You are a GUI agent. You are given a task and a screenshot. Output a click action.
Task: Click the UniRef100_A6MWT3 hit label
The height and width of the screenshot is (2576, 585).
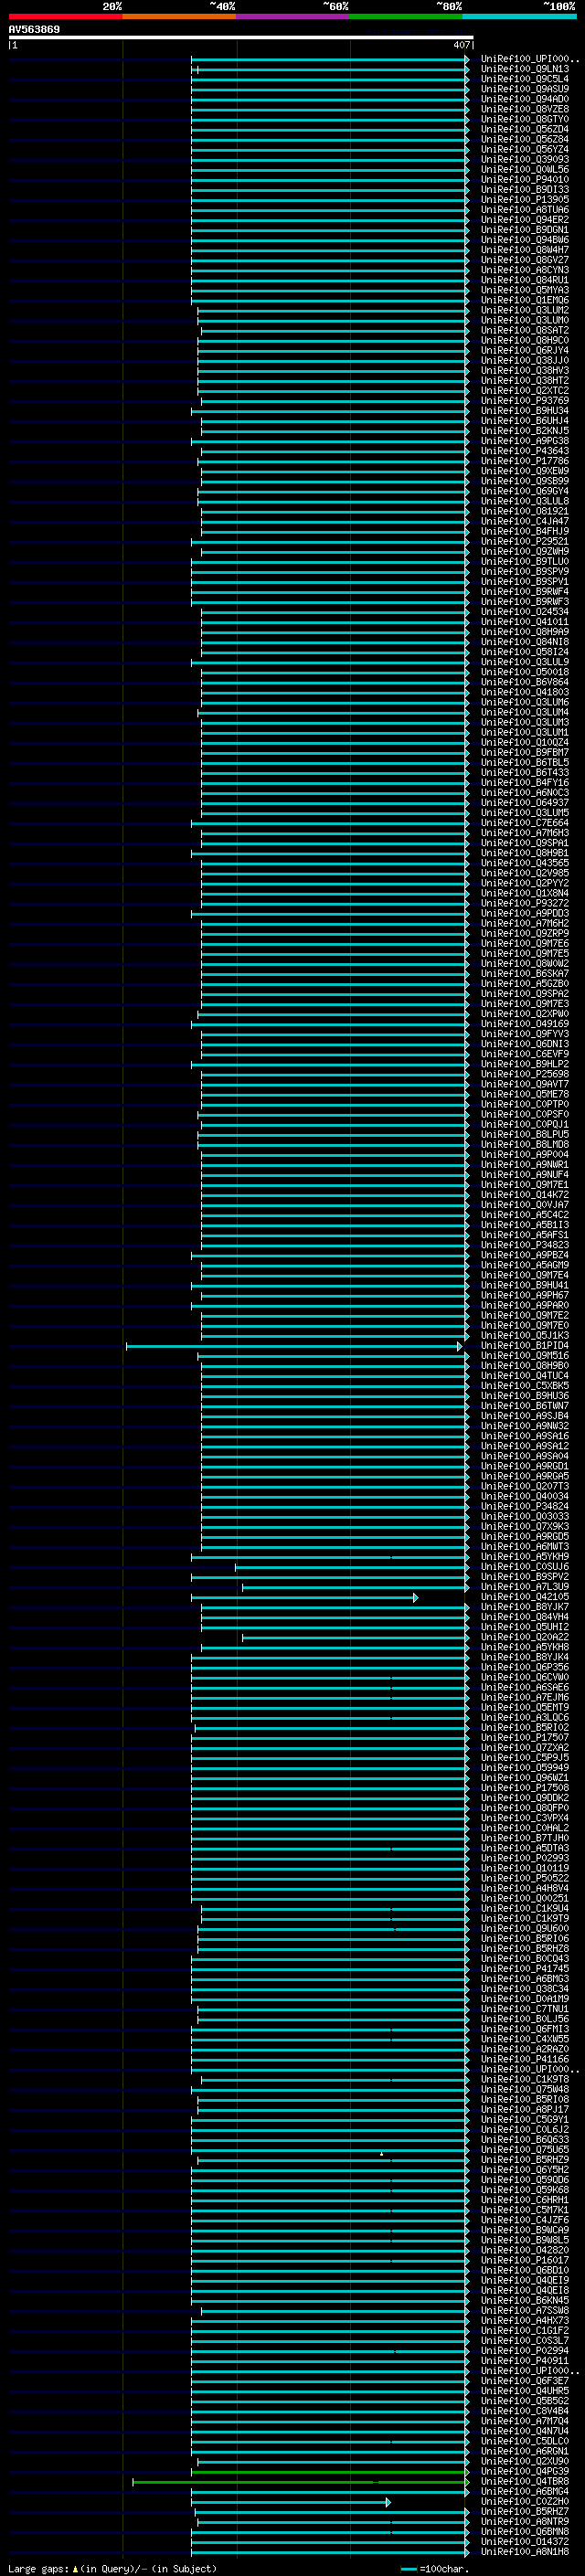525,1547
